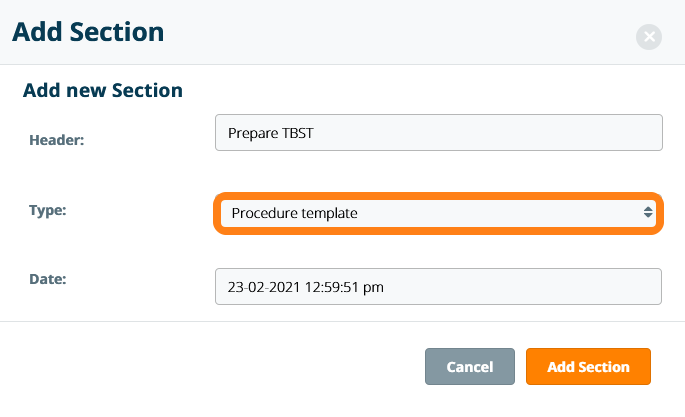
Task: Click the "Add new Section" heading
Action: click(103, 91)
